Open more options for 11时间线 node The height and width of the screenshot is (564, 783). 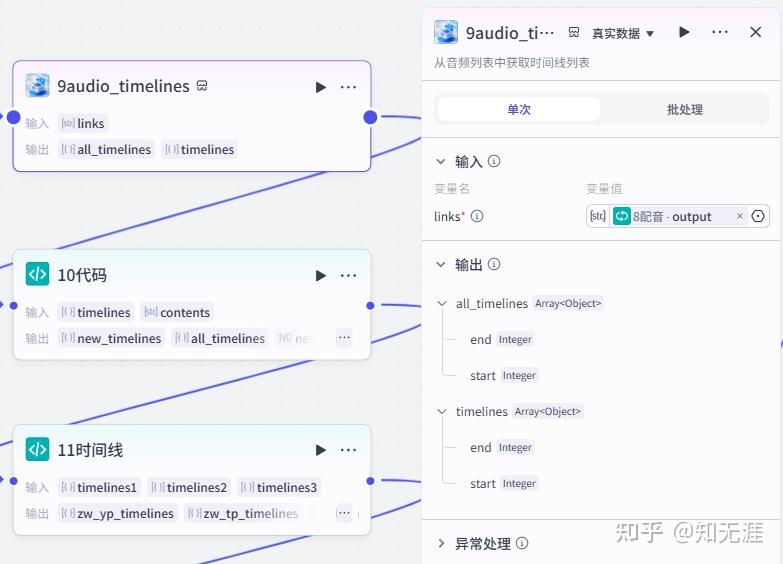348,450
